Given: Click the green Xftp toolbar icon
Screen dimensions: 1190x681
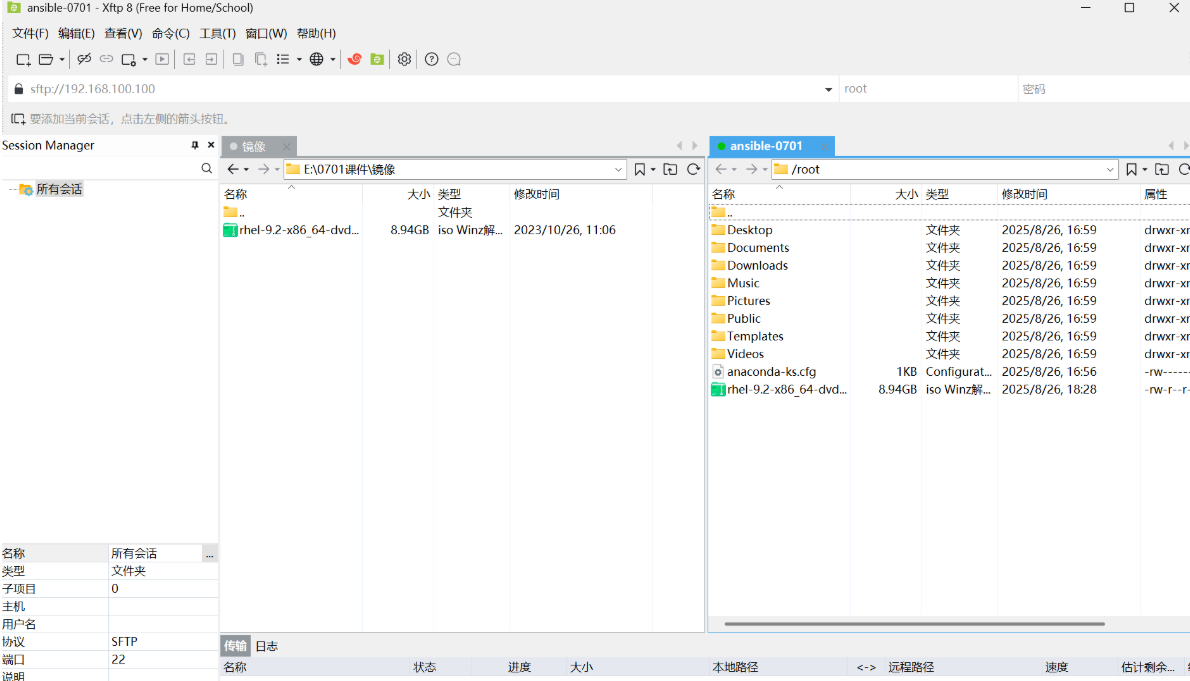Looking at the screenshot, I should [x=377, y=59].
